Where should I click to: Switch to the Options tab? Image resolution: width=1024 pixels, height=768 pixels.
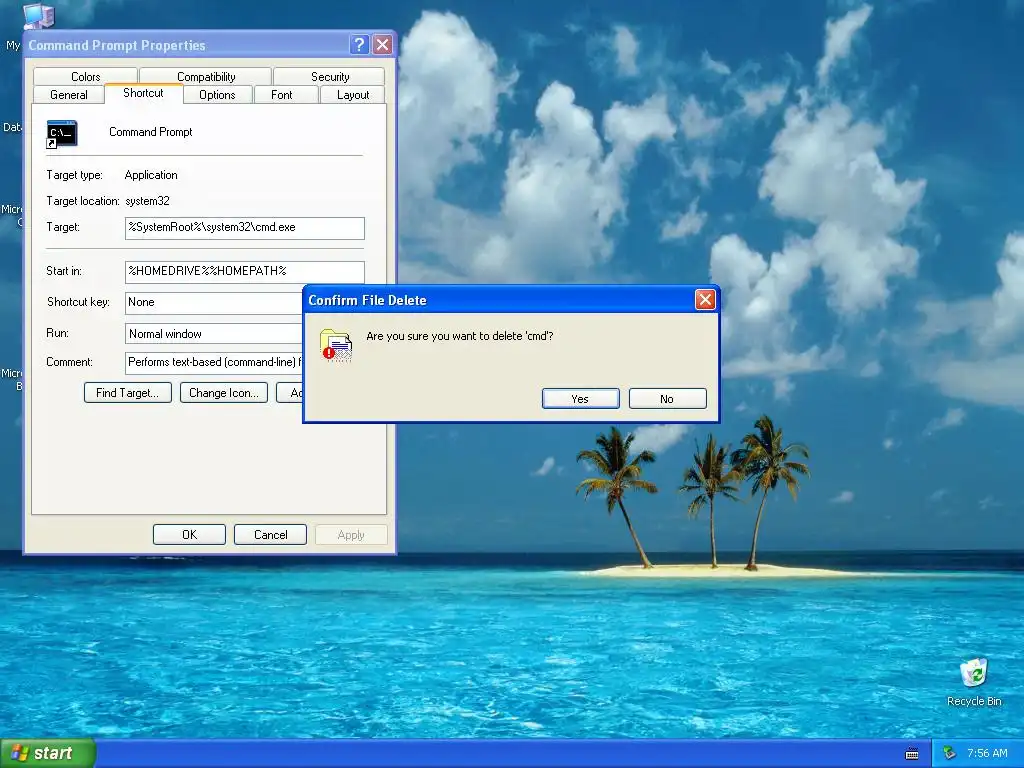pos(217,95)
